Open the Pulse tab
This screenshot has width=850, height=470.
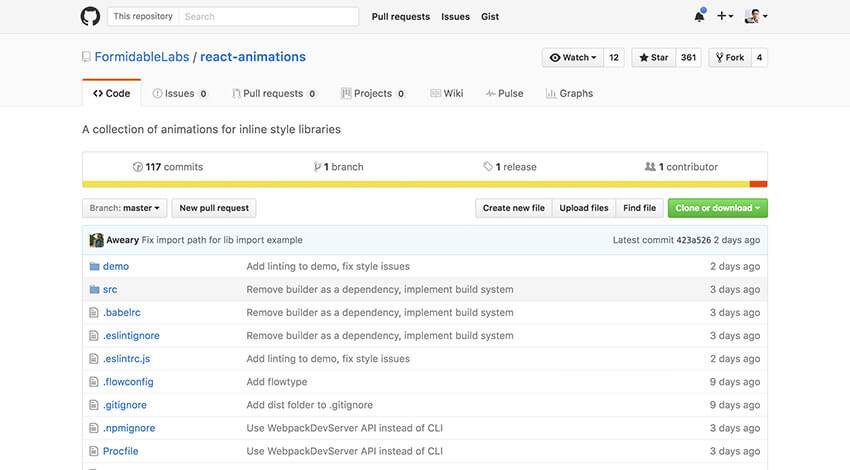point(505,93)
